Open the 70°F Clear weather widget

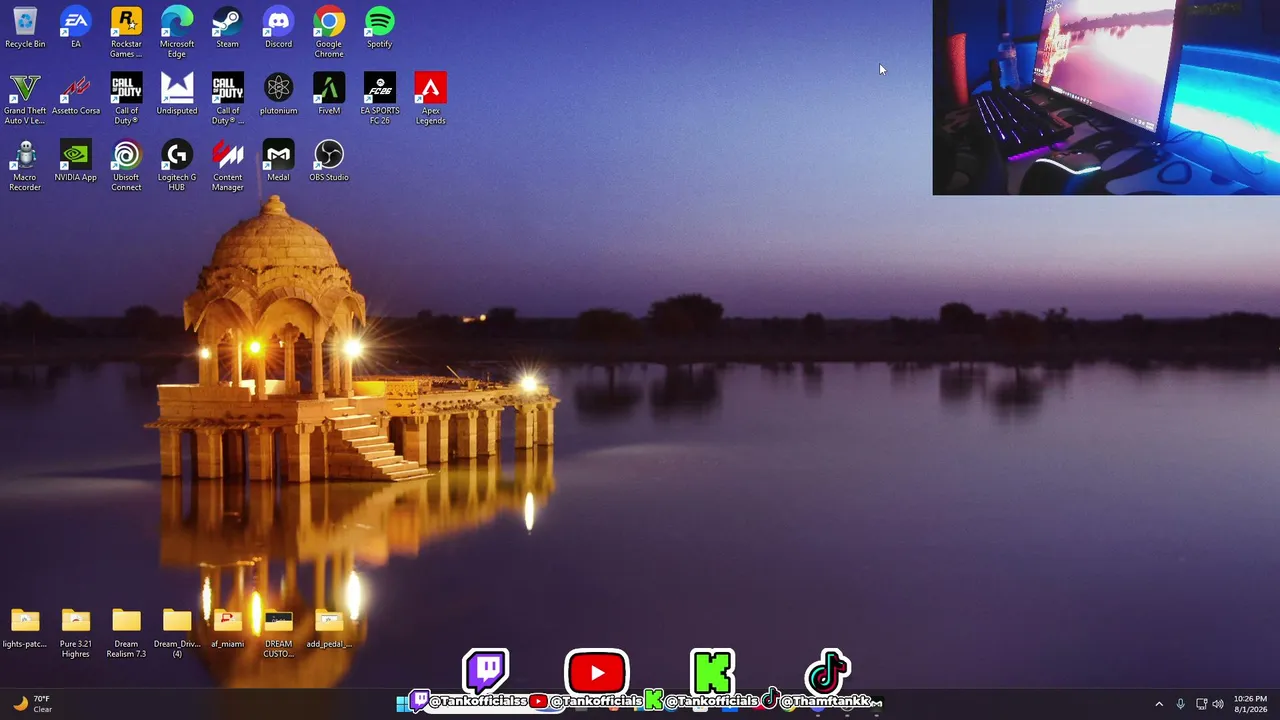click(32, 704)
